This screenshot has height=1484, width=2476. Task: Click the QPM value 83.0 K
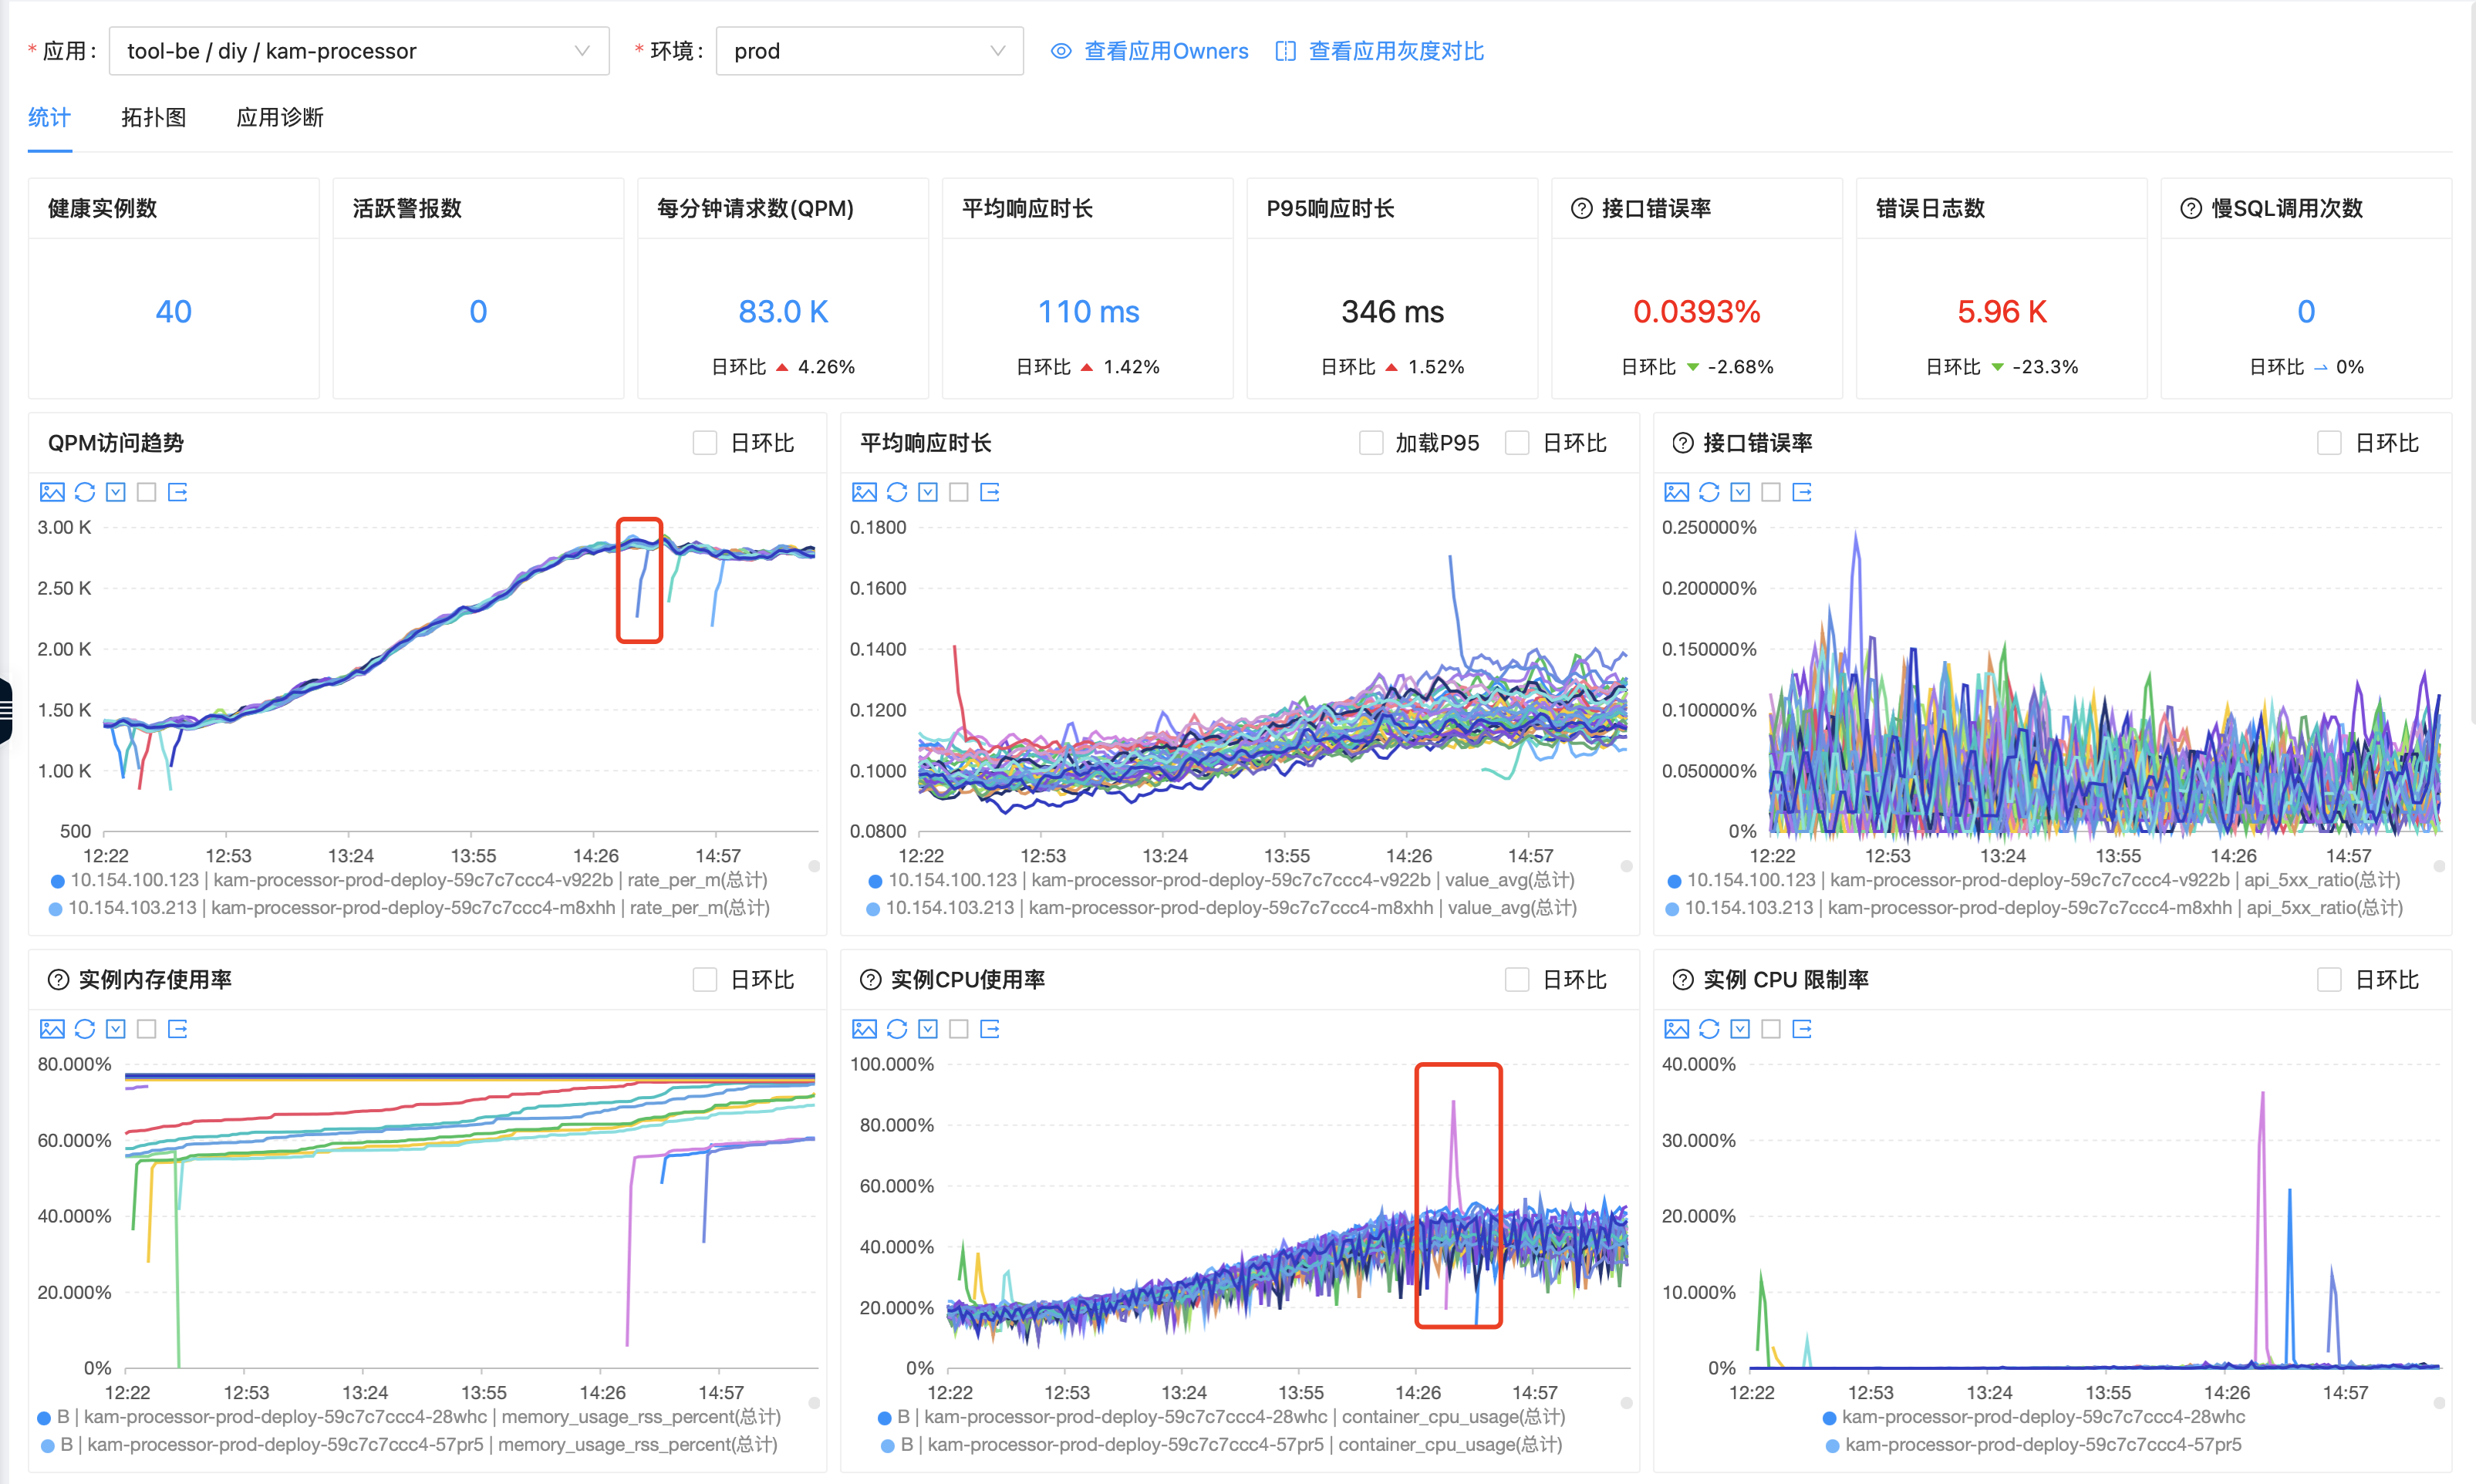783,312
